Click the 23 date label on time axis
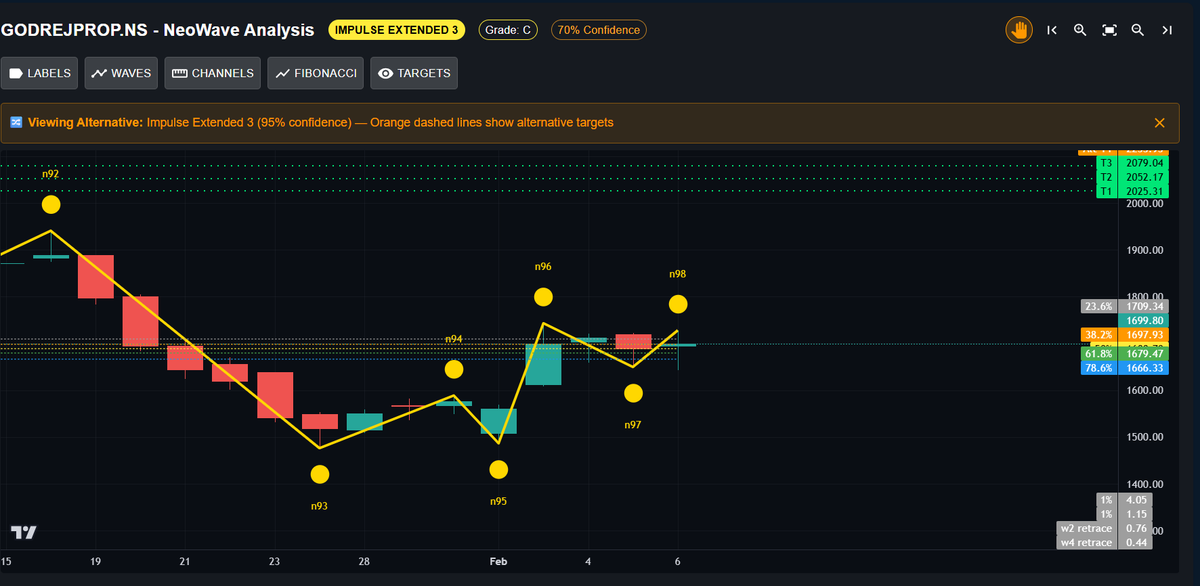The image size is (1200, 586). (x=275, y=562)
